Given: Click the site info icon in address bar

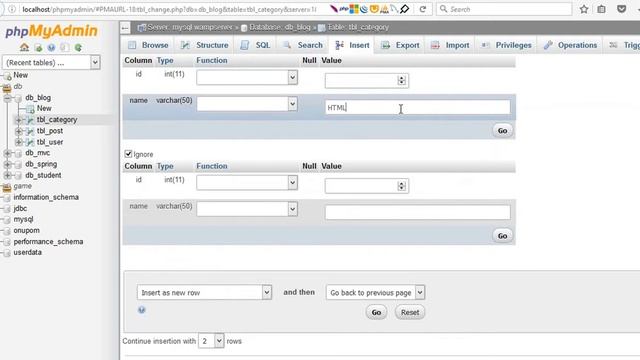Looking at the screenshot, I should [x=12, y=9].
